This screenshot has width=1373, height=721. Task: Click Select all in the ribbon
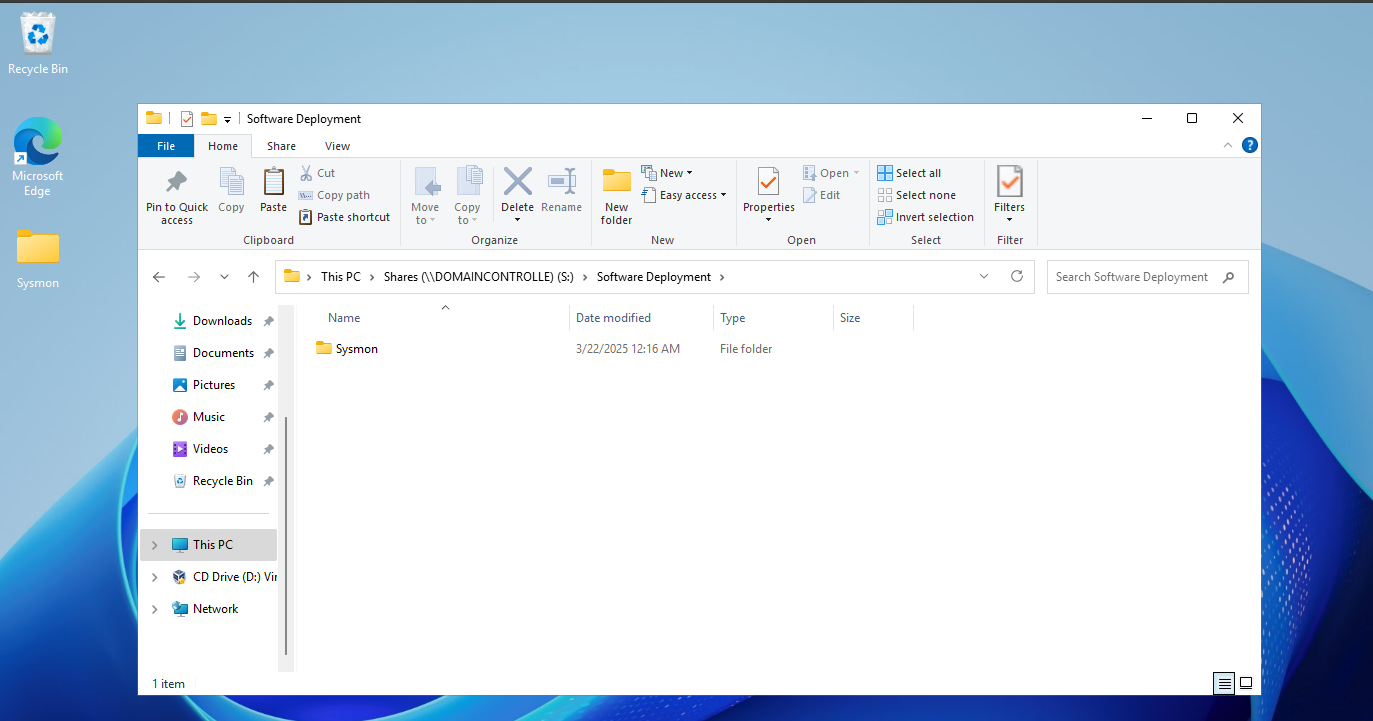point(909,173)
